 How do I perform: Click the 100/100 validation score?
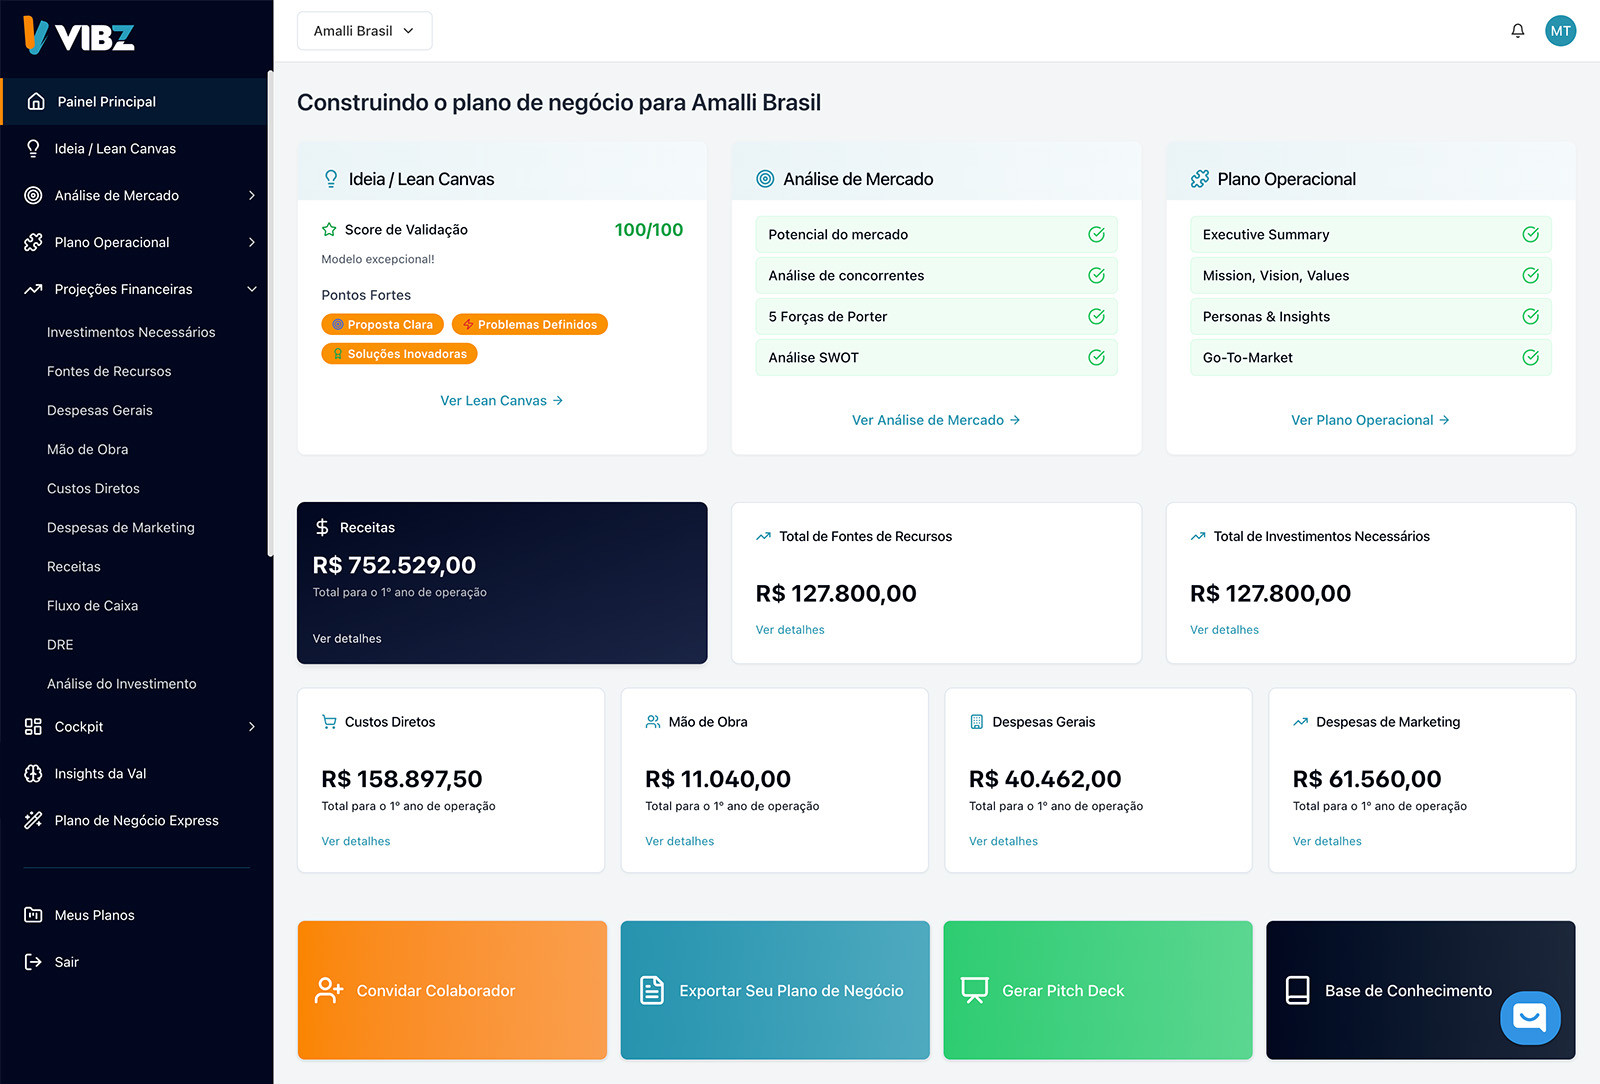648,230
